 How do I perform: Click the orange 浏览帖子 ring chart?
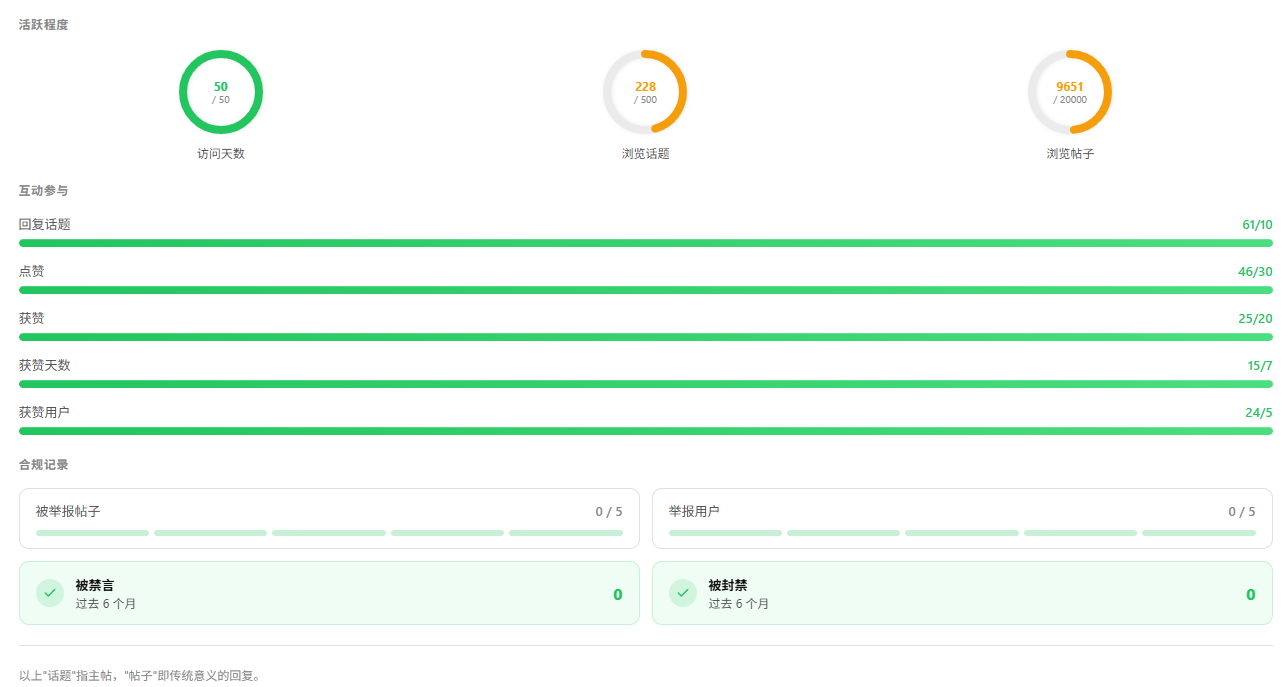click(x=1070, y=92)
